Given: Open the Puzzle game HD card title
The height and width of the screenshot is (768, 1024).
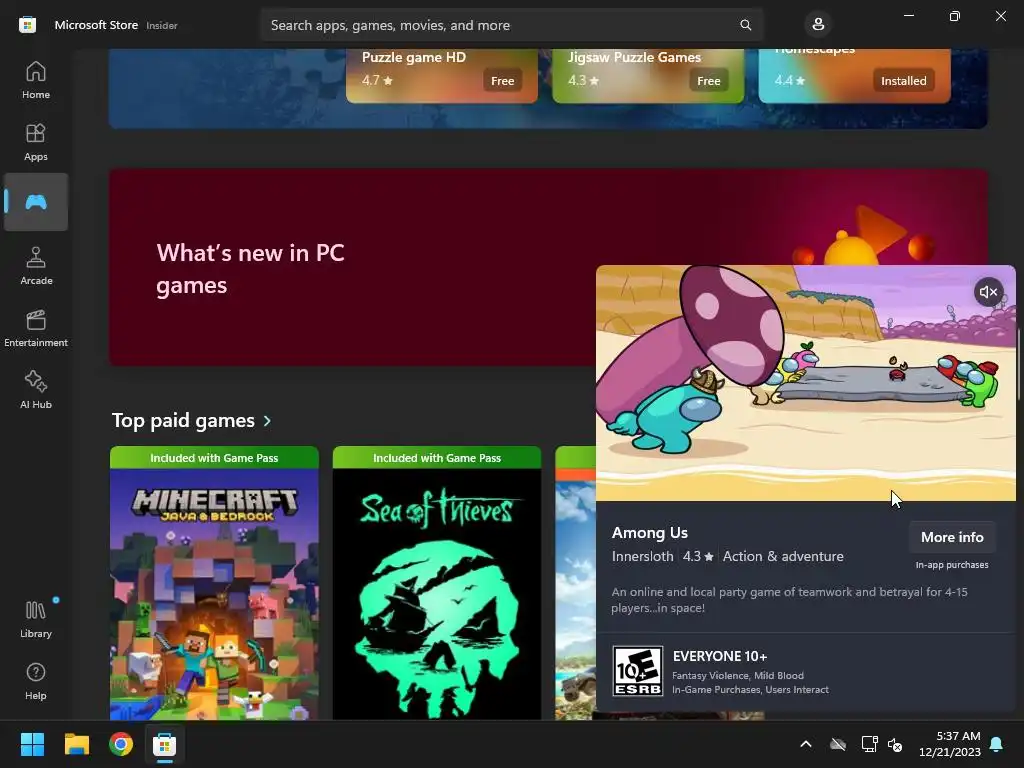Looking at the screenshot, I should click(x=414, y=57).
